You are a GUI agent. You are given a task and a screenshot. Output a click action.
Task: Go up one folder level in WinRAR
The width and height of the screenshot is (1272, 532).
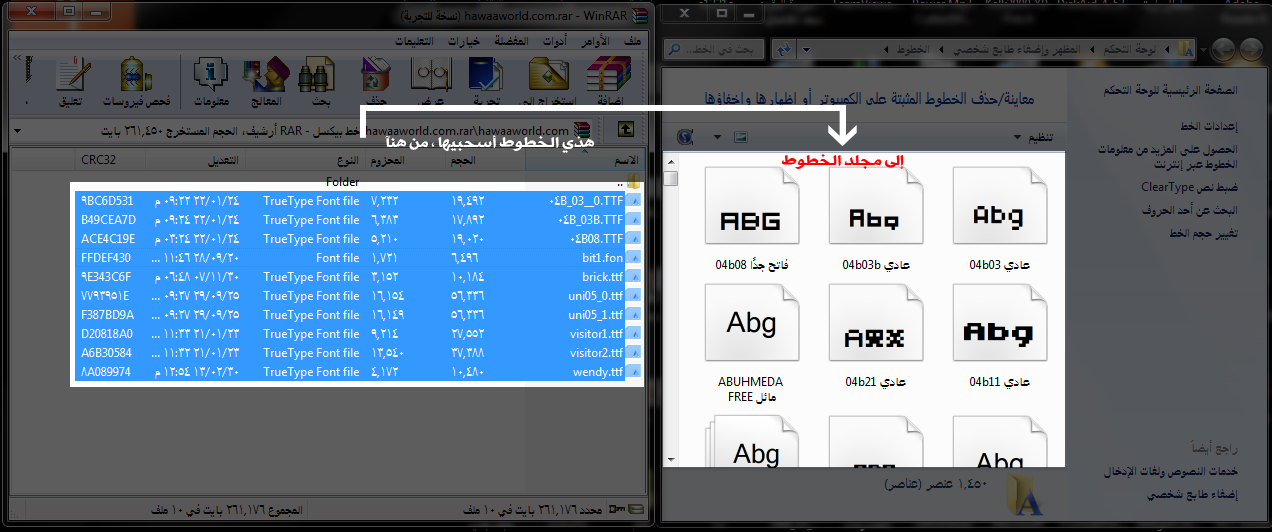(x=626, y=130)
